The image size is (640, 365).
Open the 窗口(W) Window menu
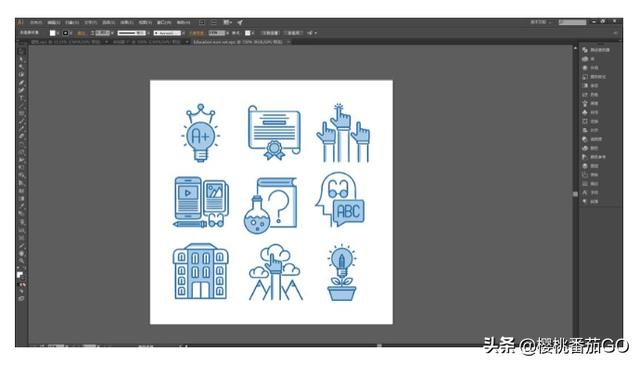164,22
